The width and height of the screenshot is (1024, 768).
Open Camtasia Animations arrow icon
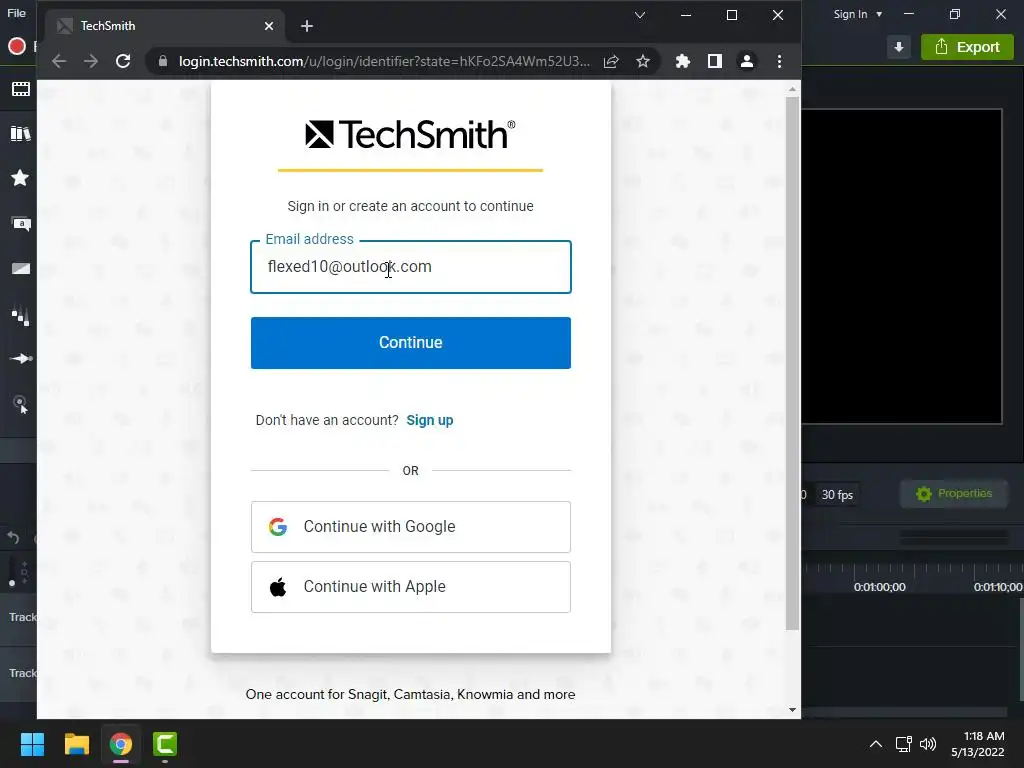coord(21,359)
